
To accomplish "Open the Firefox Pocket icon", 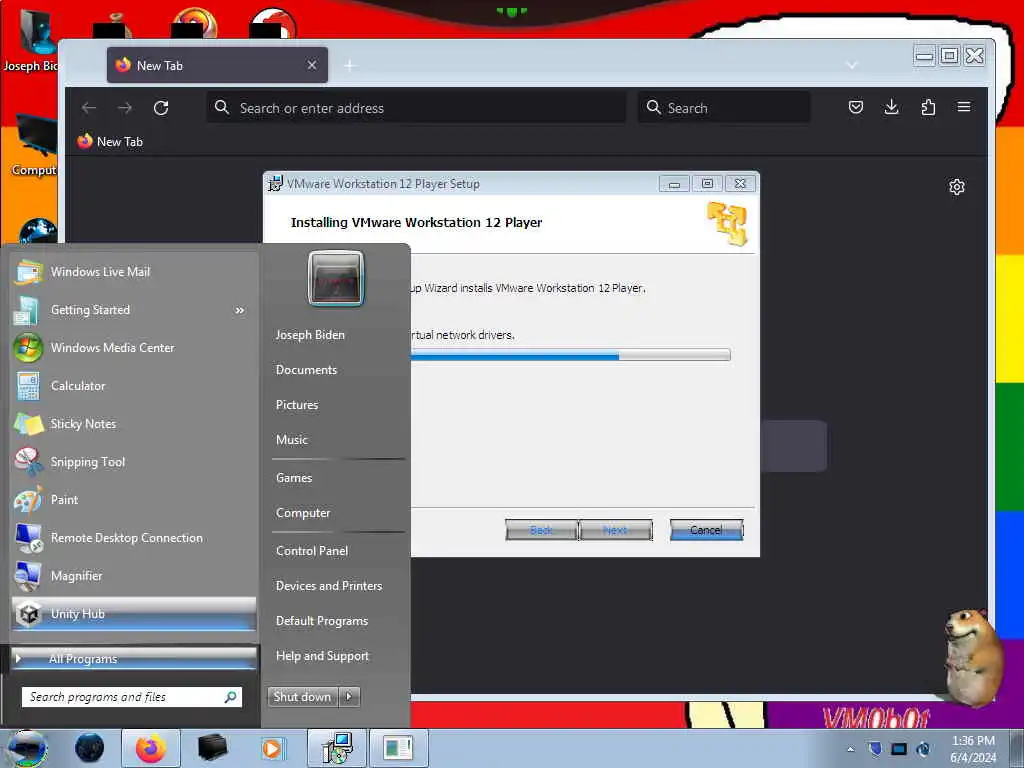I will coord(856,107).
